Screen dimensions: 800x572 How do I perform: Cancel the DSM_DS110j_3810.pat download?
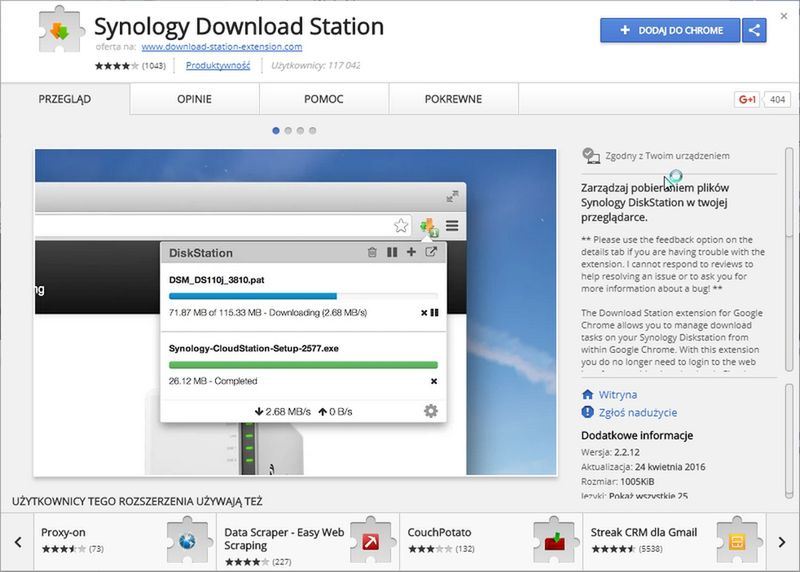pos(424,313)
